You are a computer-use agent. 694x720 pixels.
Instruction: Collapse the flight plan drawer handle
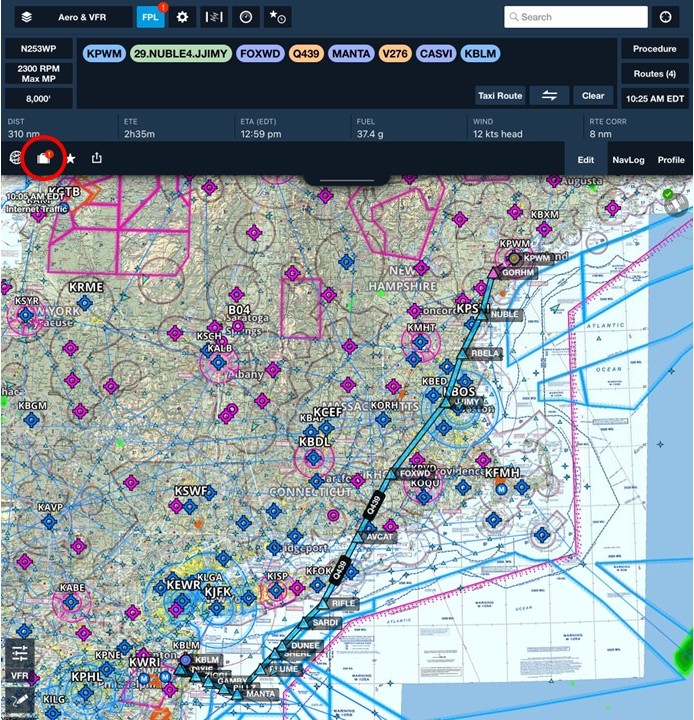point(347,180)
